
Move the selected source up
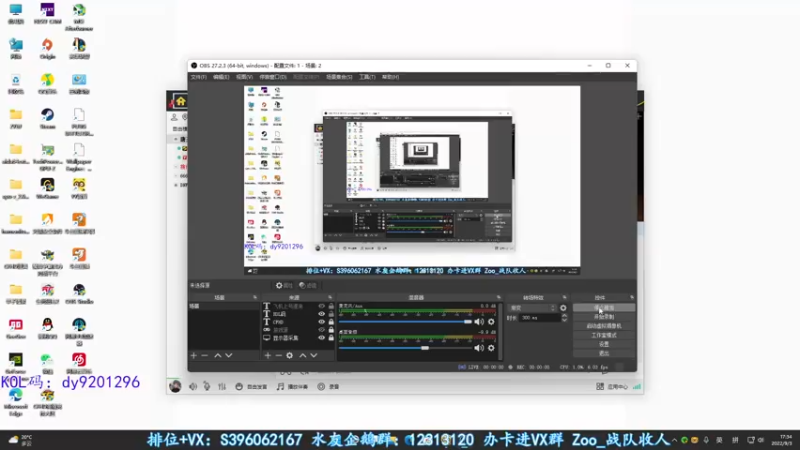pyautogui.click(x=303, y=356)
